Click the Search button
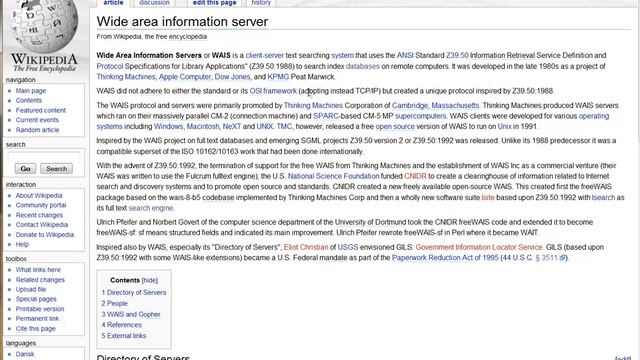This screenshot has width=640, height=360. (x=56, y=169)
